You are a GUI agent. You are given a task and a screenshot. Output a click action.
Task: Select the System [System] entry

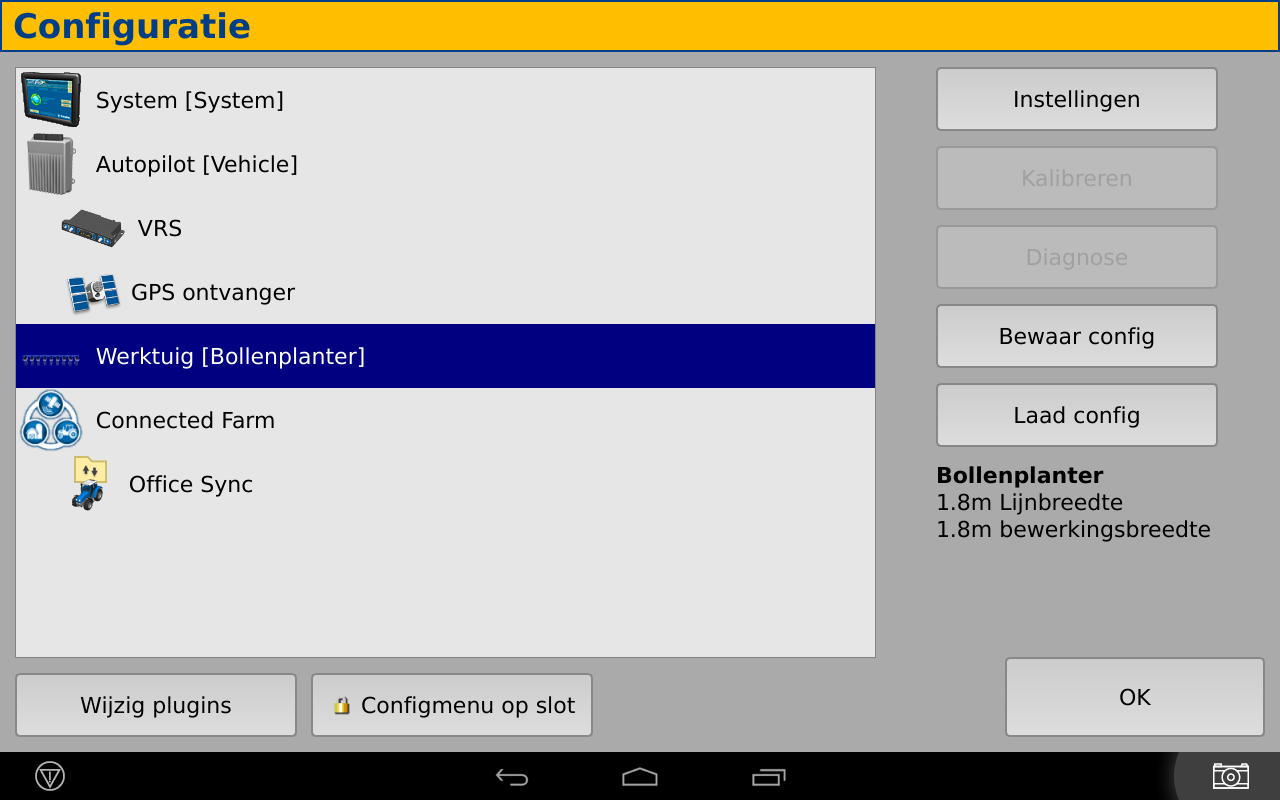[190, 100]
